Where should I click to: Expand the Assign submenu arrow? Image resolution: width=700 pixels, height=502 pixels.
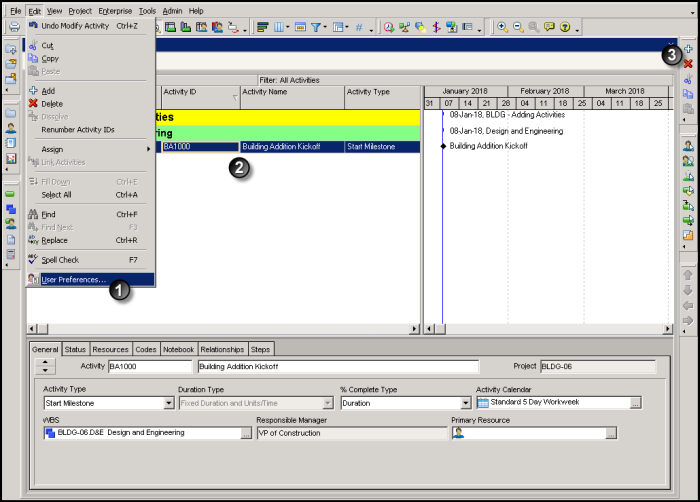point(148,149)
